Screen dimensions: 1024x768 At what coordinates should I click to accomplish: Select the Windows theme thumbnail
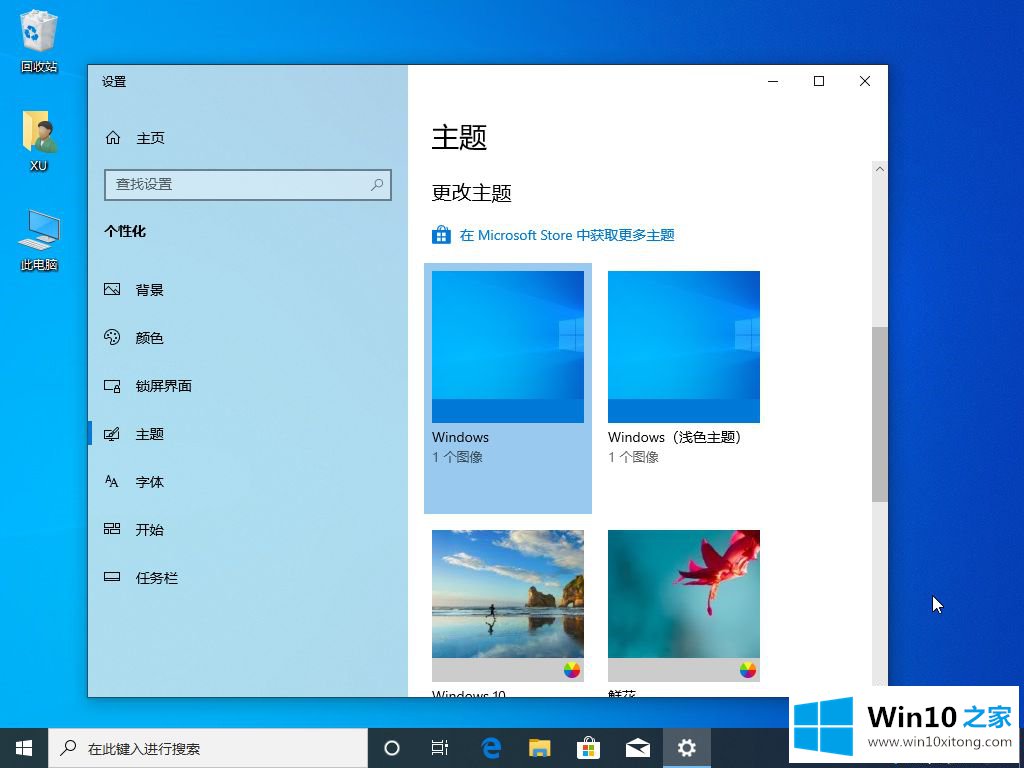(508, 347)
